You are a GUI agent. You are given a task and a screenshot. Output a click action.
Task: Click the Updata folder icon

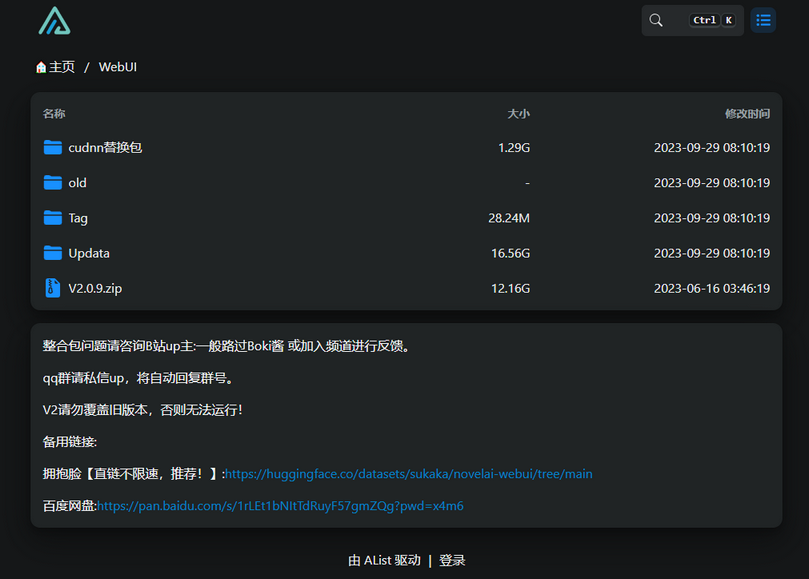click(53, 253)
